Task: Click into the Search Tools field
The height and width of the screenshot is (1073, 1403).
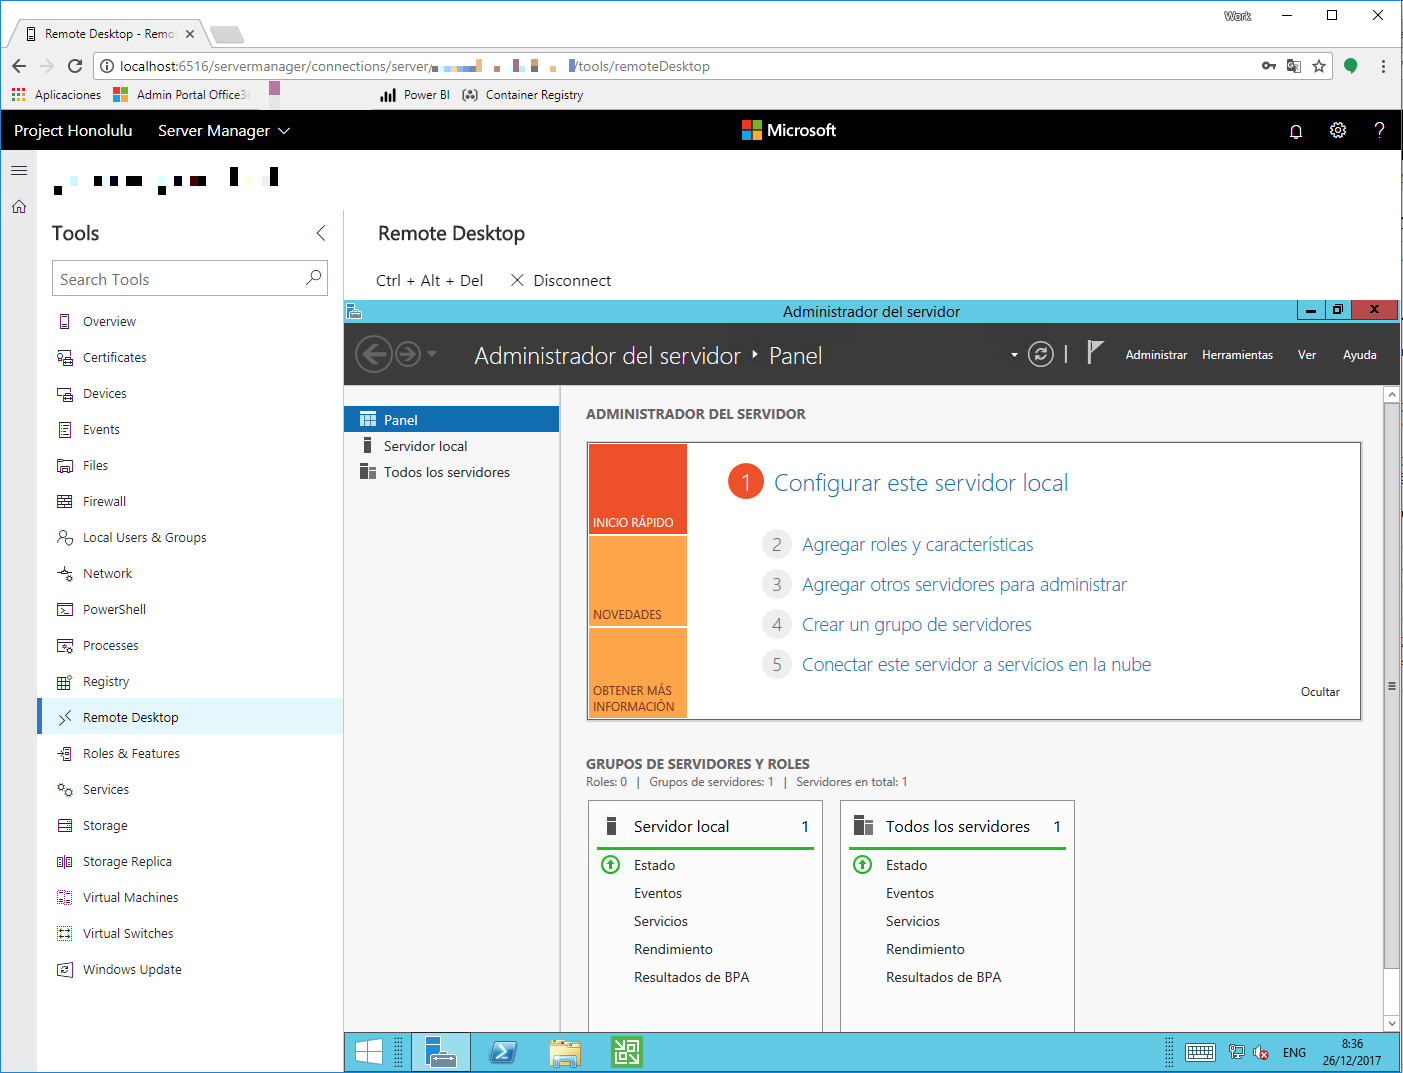Action: point(190,279)
